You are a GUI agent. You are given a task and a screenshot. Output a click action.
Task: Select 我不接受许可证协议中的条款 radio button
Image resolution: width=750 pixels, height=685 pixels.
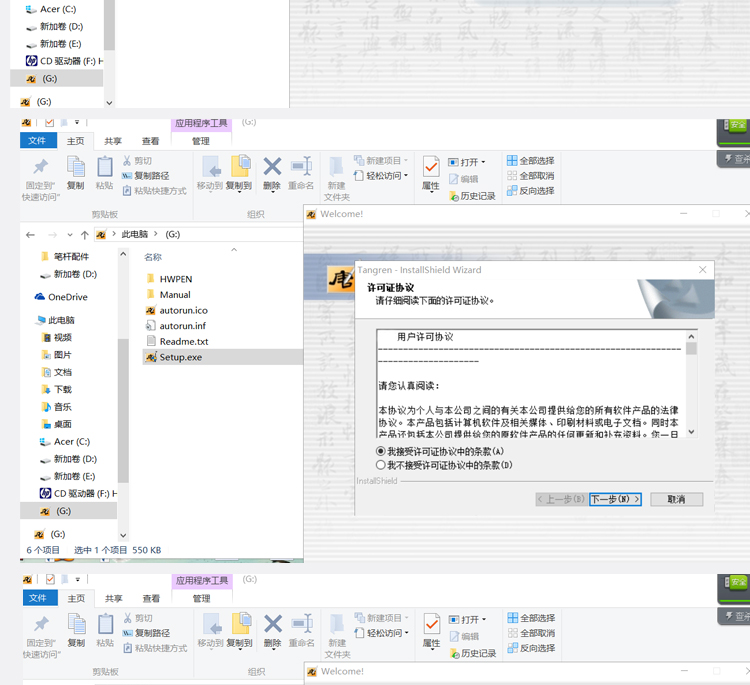tap(381, 465)
